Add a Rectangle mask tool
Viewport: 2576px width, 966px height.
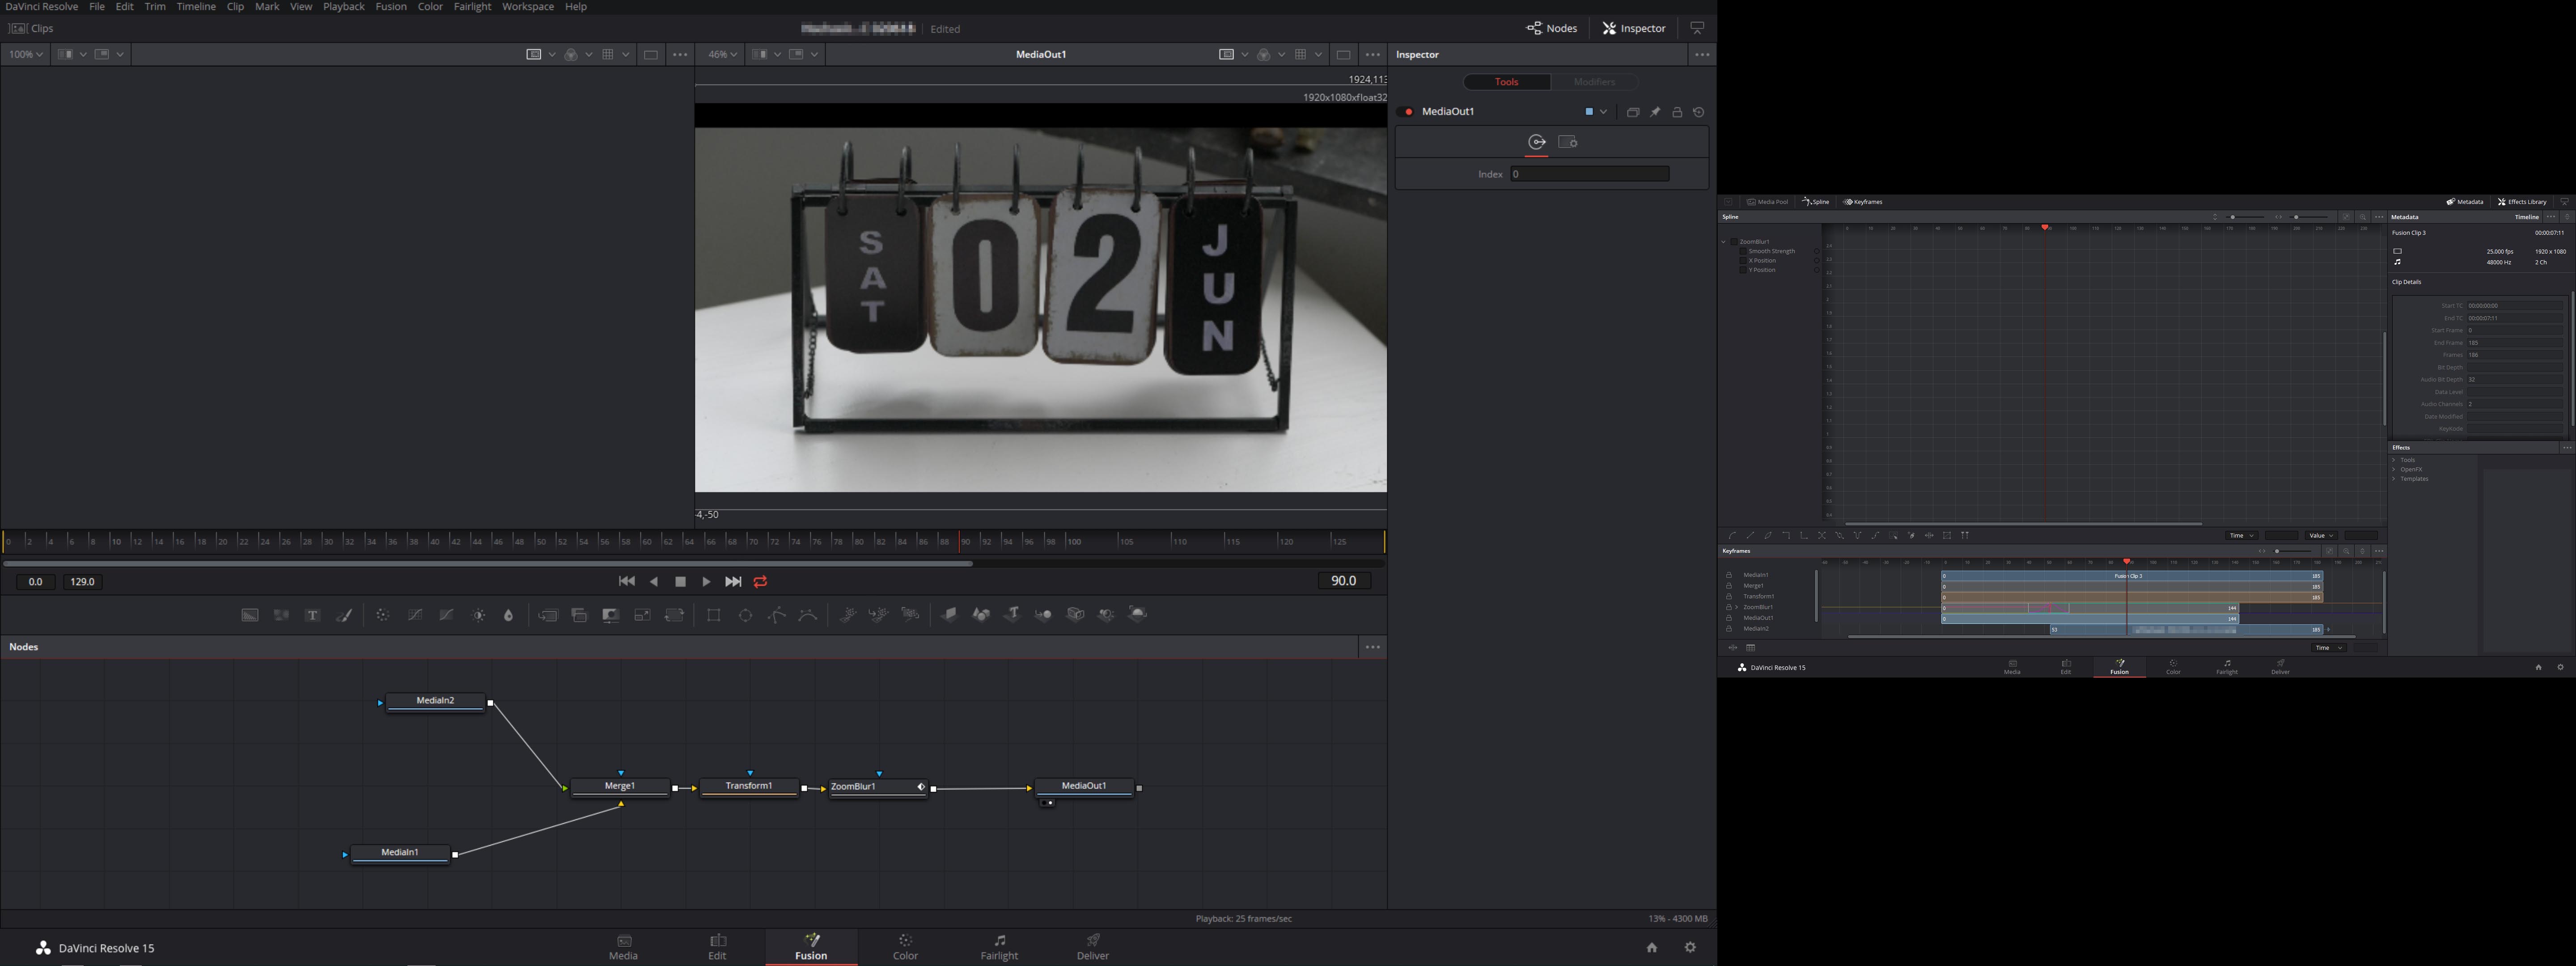(x=714, y=615)
